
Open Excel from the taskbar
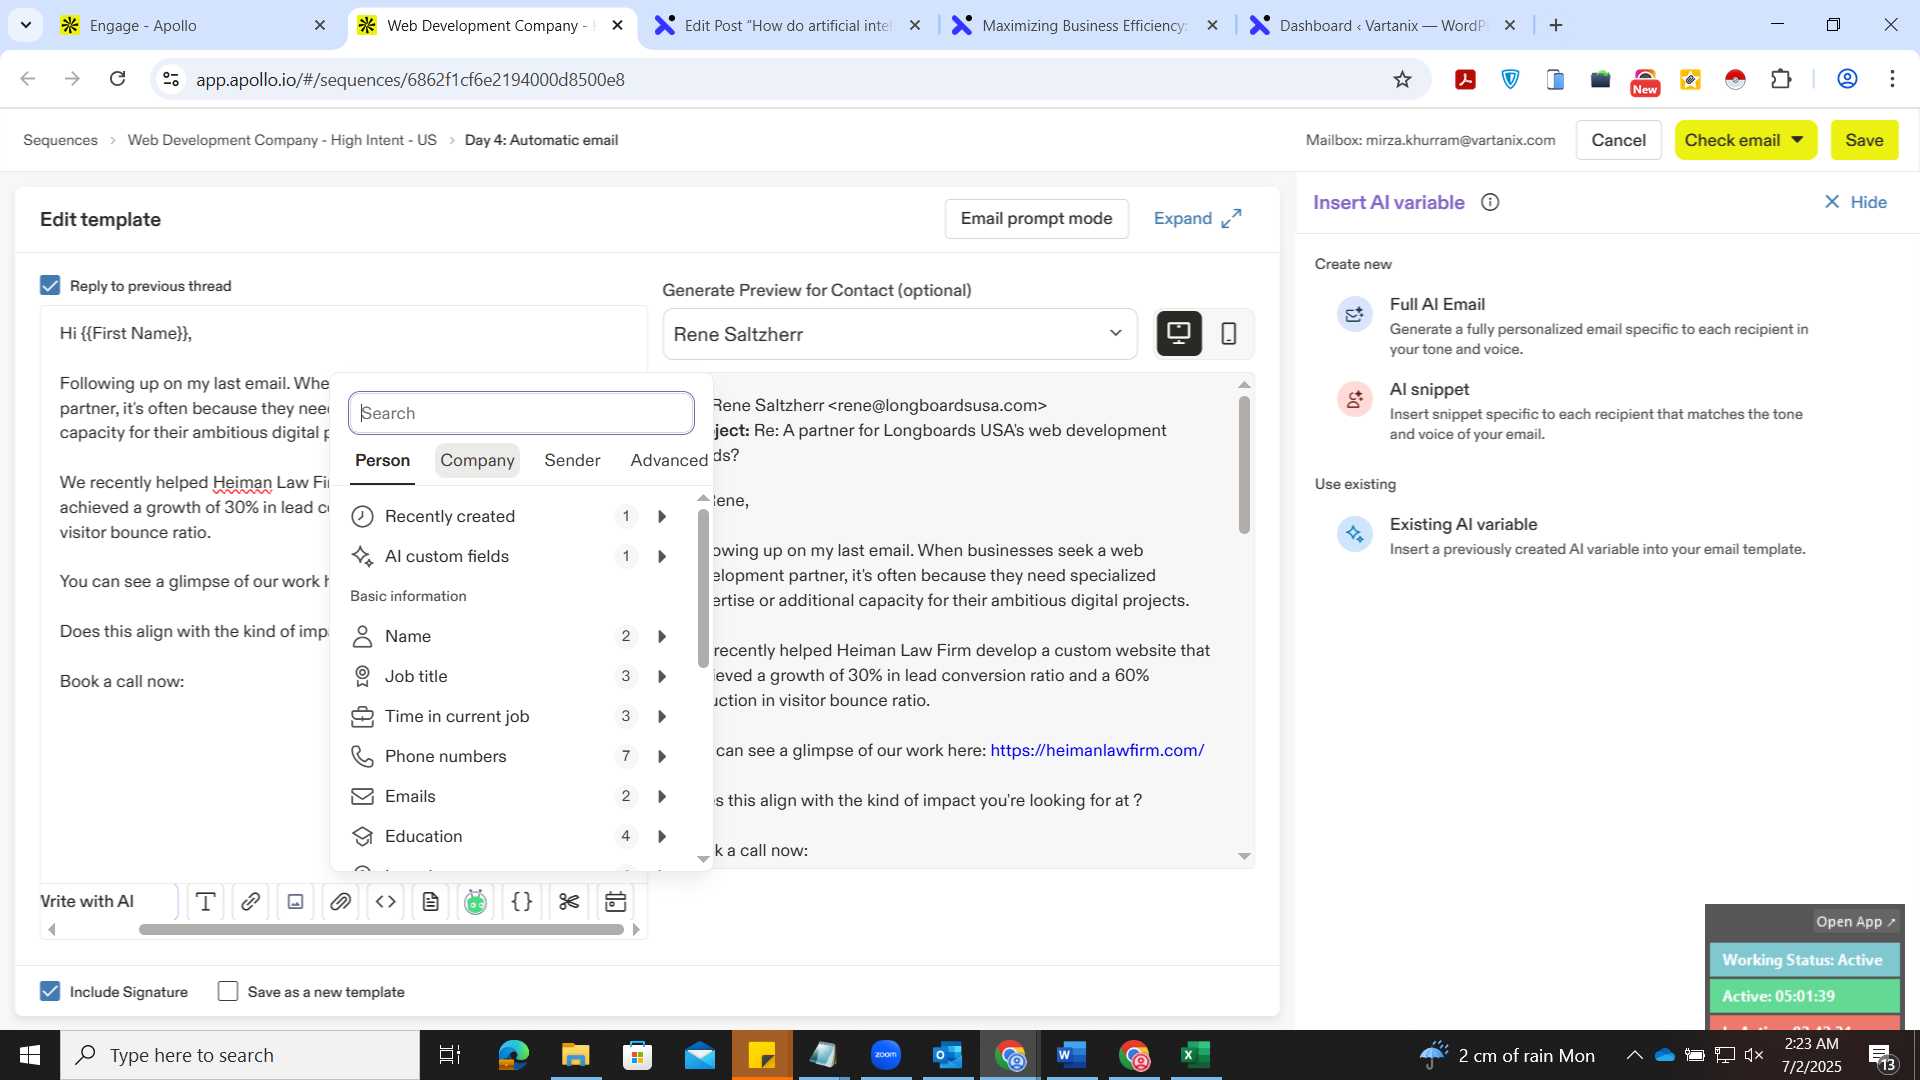pyautogui.click(x=1195, y=1055)
